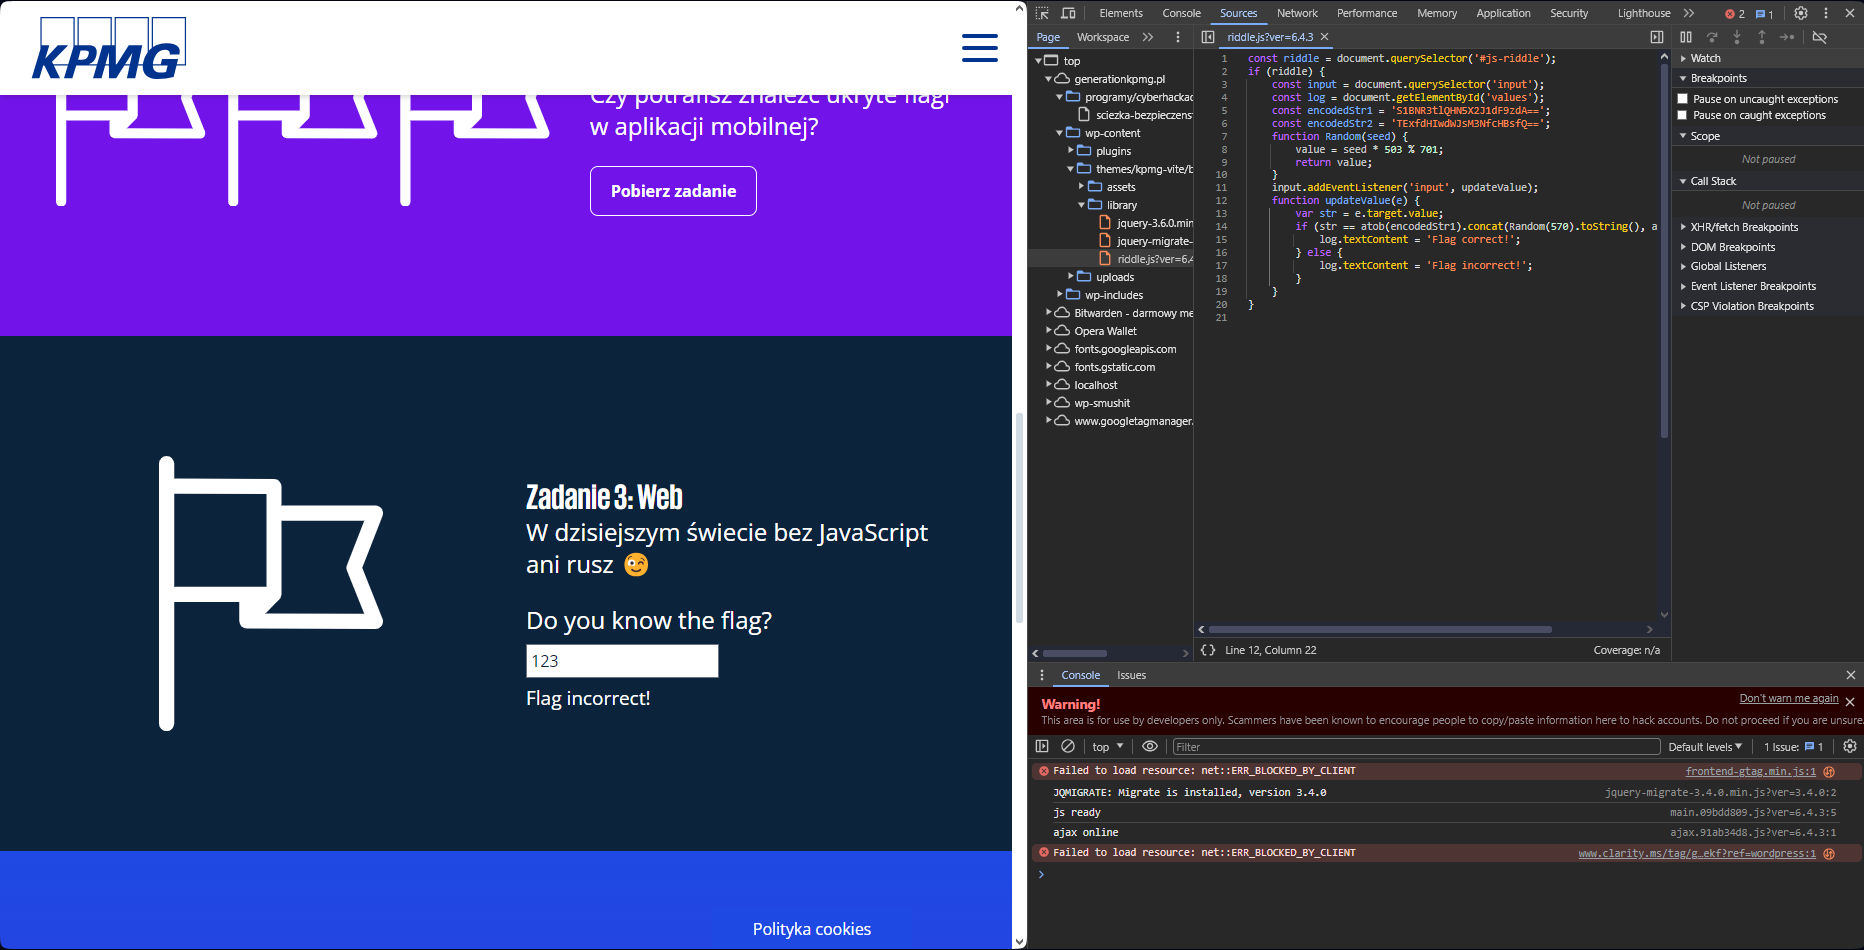Screen dimensions: 1864x950
Task: Pretty print the source with braces icon
Action: coord(1208,650)
